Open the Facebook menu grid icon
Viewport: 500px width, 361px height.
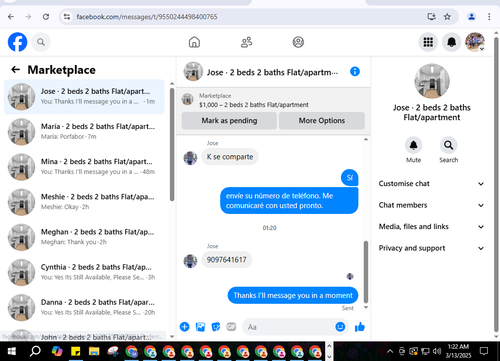point(428,42)
